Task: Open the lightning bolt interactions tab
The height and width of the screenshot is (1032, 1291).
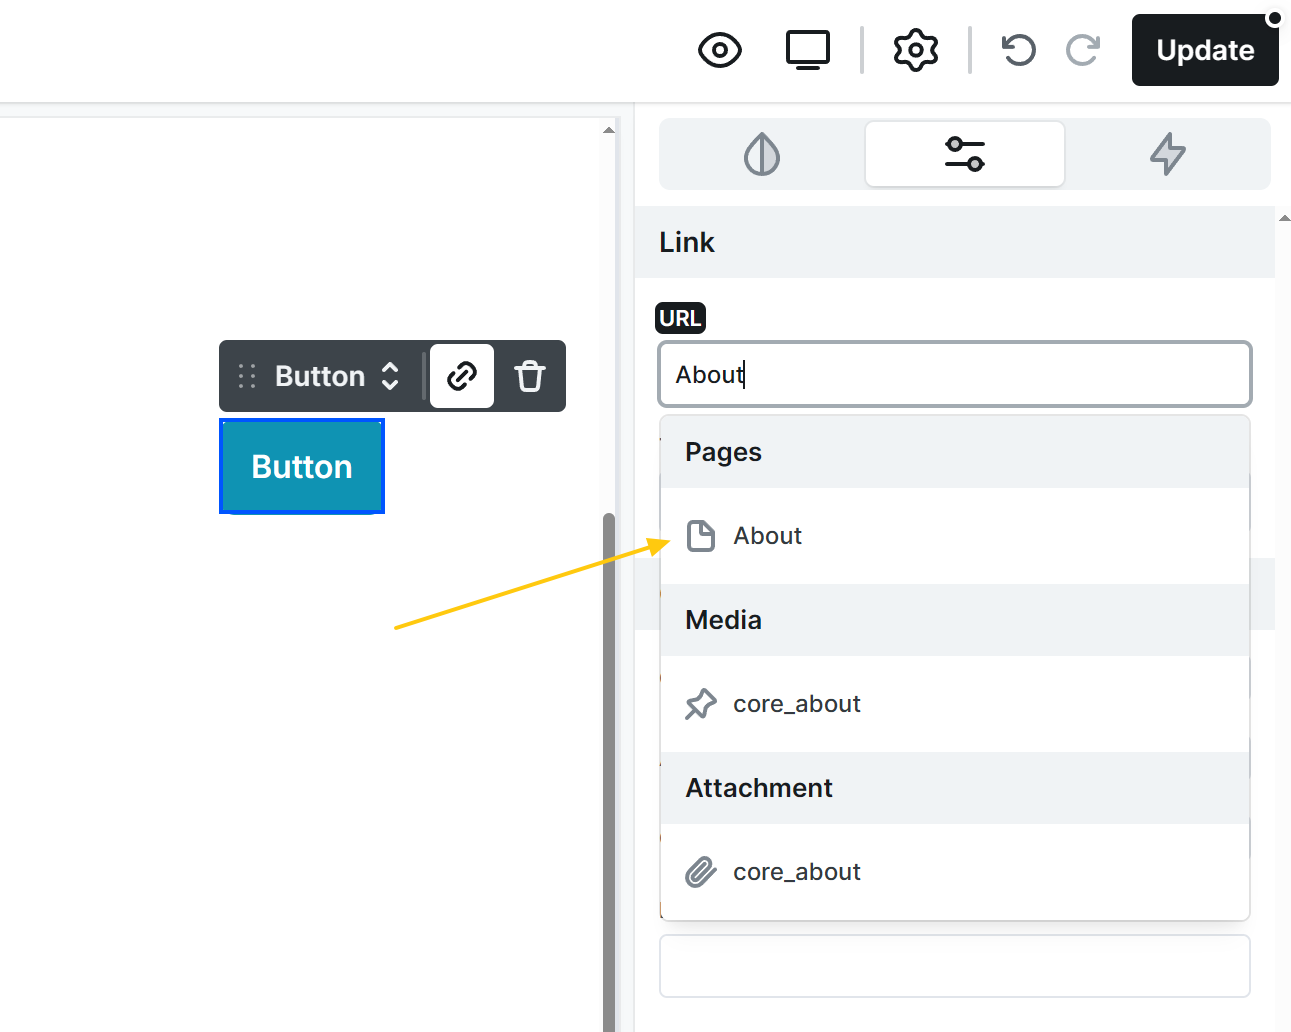Action: (x=1167, y=154)
